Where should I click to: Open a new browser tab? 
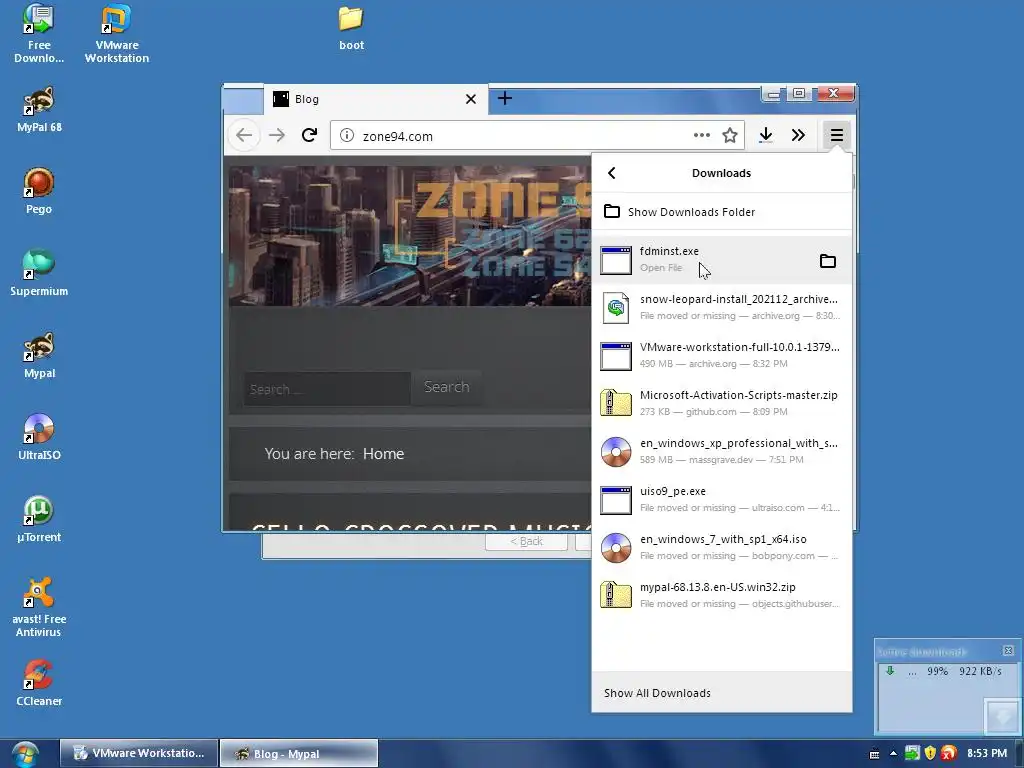point(505,99)
